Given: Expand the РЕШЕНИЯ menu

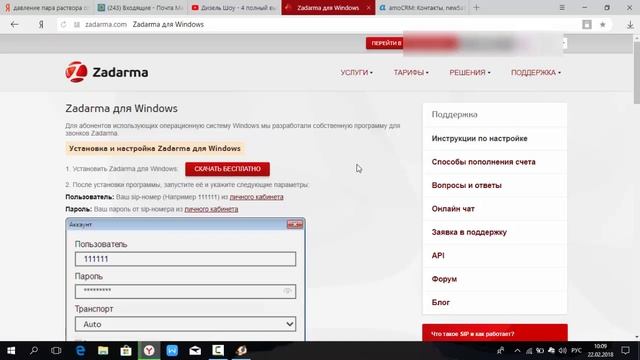Looking at the screenshot, I should pyautogui.click(x=470, y=73).
